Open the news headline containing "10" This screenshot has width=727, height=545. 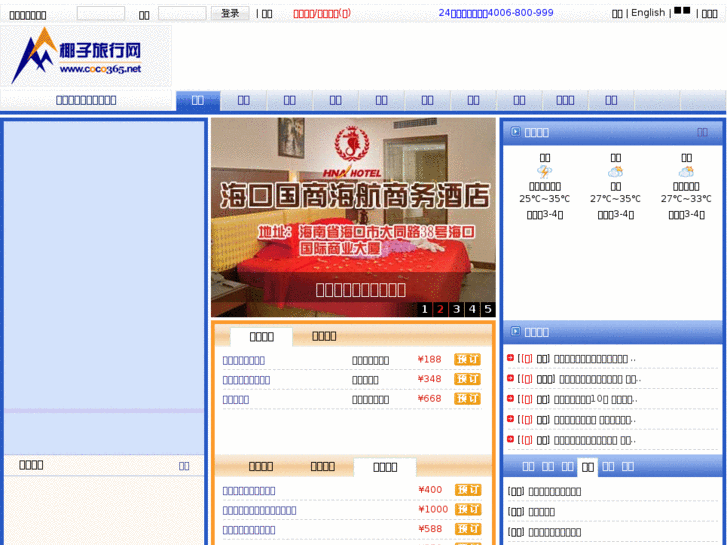[596, 399]
